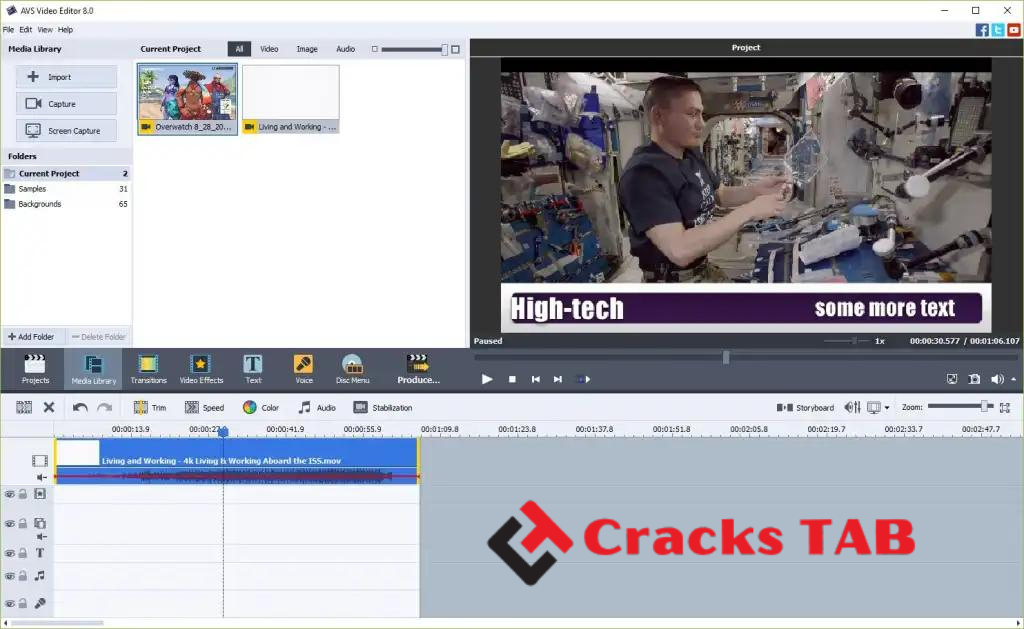
Task: Toggle visibility of video effects track
Action: point(10,494)
